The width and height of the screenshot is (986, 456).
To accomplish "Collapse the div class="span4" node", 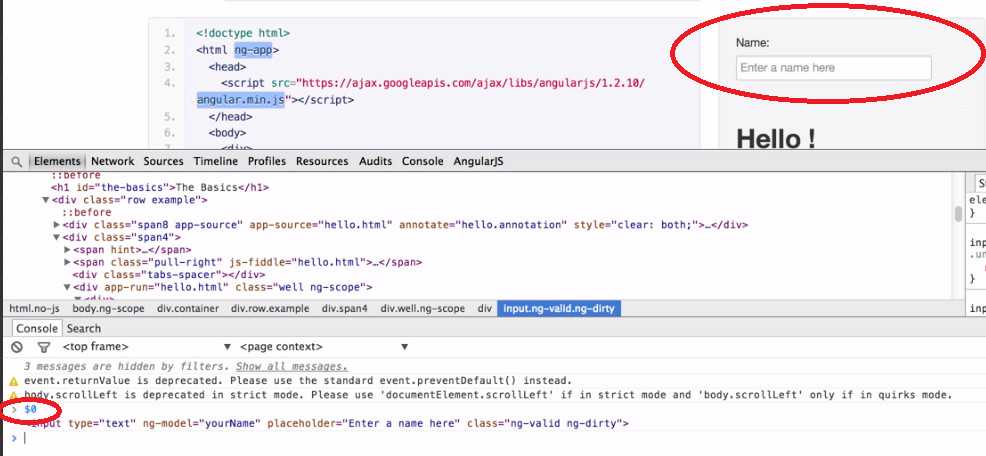I will coord(57,238).
